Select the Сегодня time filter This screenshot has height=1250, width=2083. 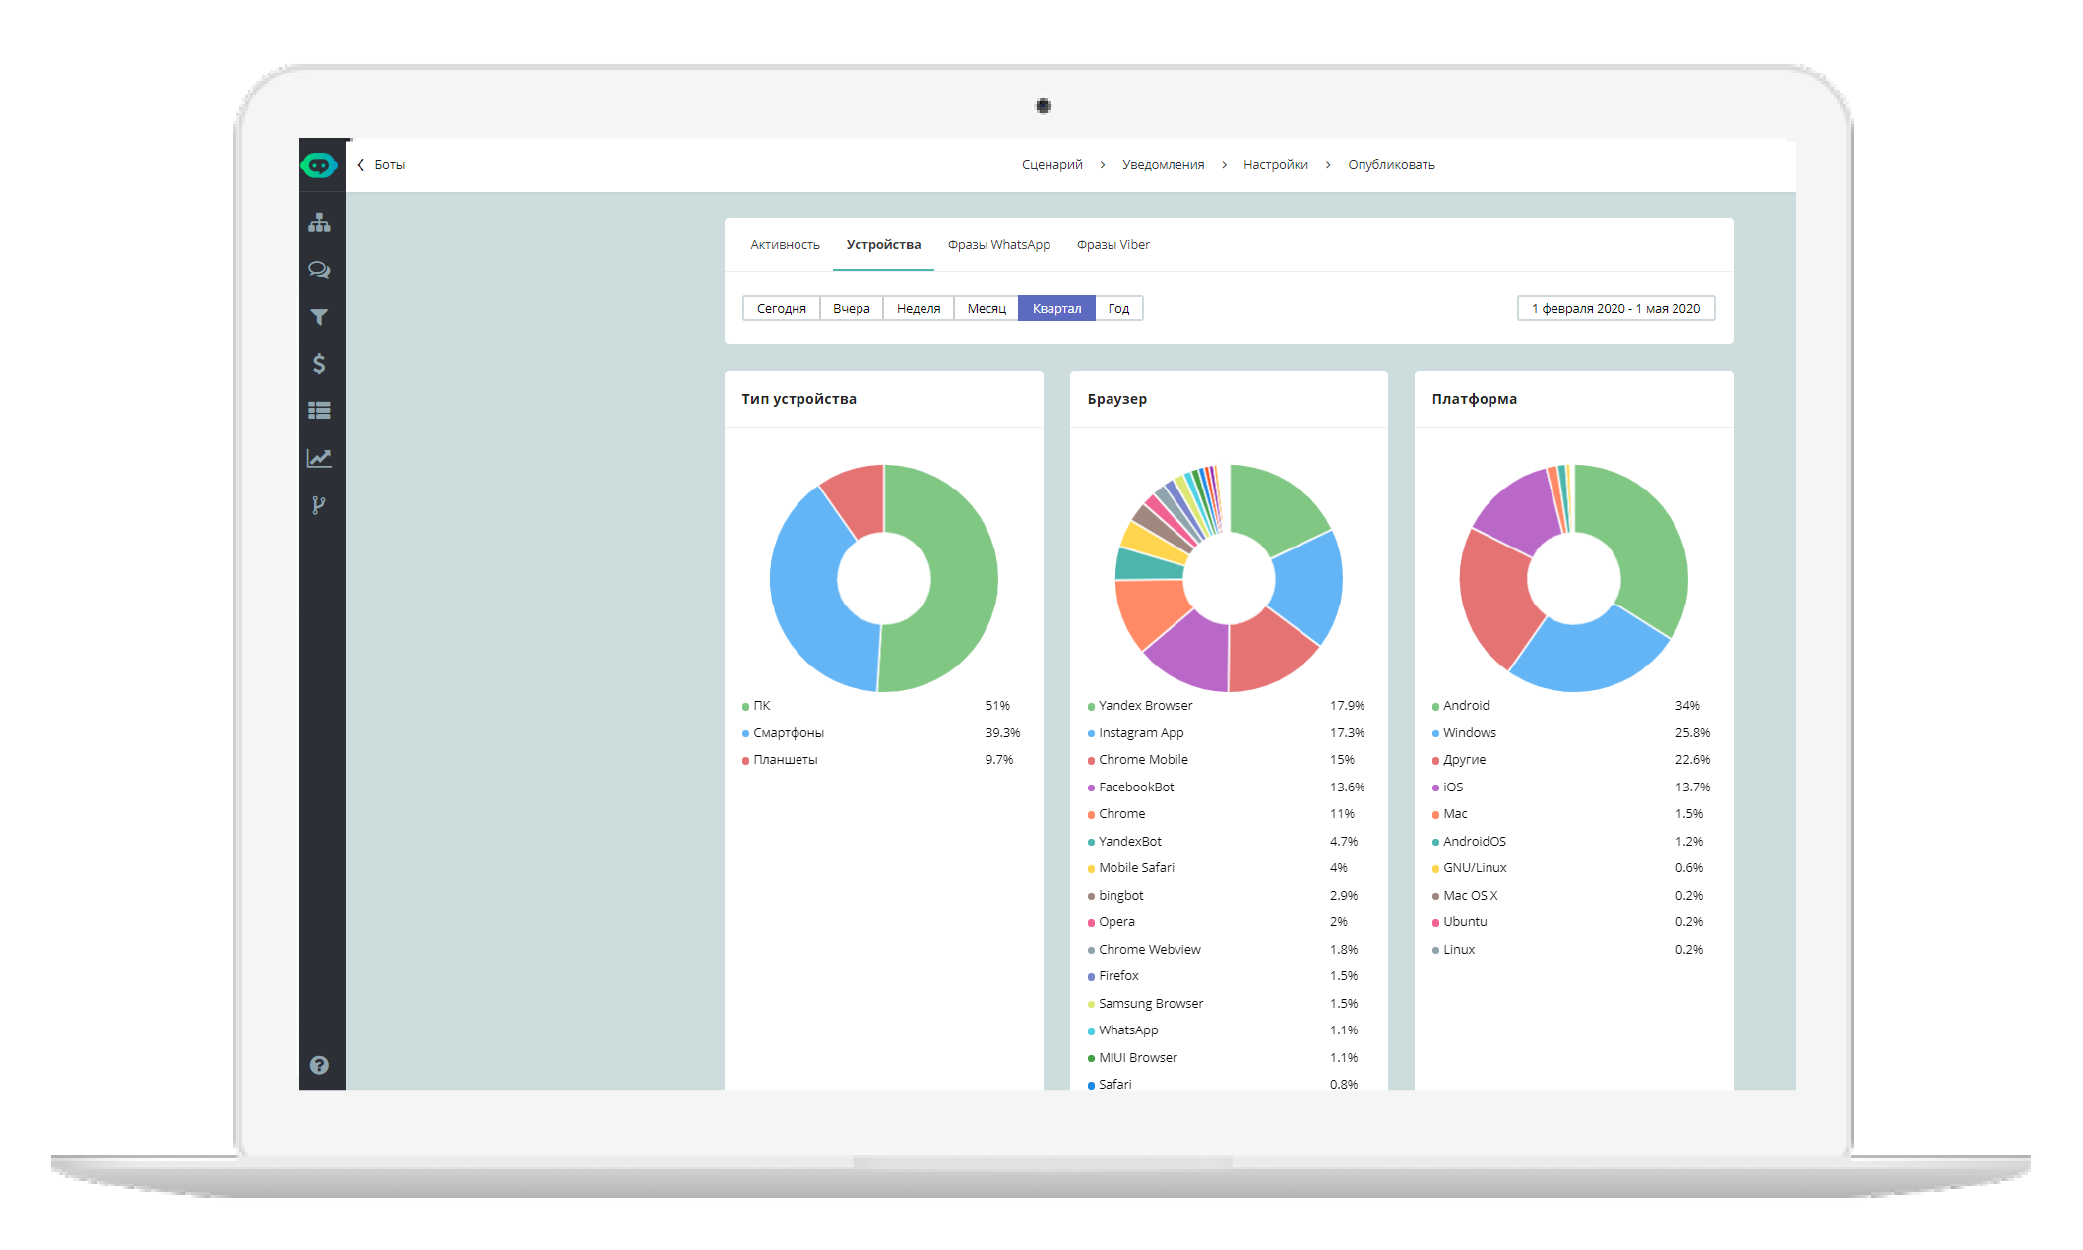(781, 308)
